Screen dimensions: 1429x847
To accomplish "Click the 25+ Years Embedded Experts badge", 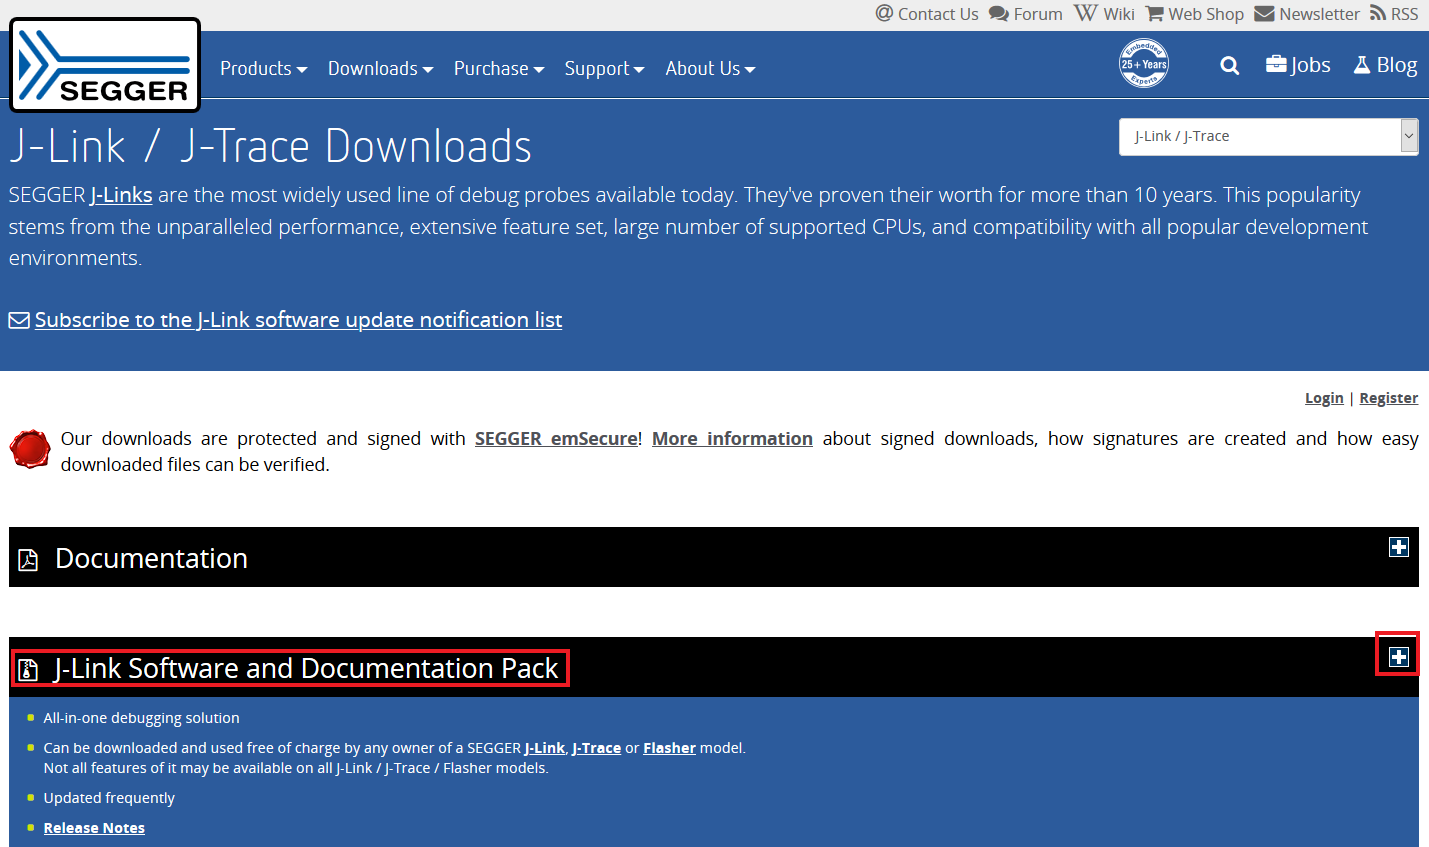I will coord(1143,65).
